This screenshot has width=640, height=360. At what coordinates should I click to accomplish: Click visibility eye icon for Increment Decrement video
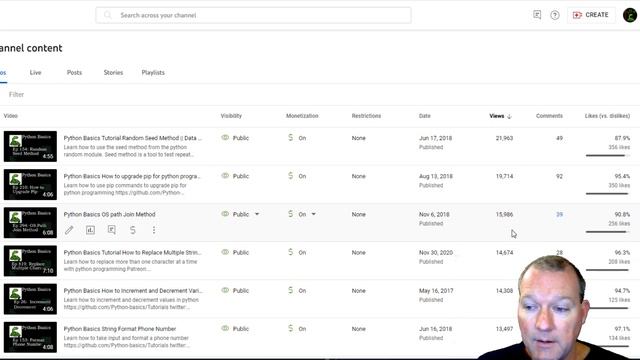[x=225, y=290]
